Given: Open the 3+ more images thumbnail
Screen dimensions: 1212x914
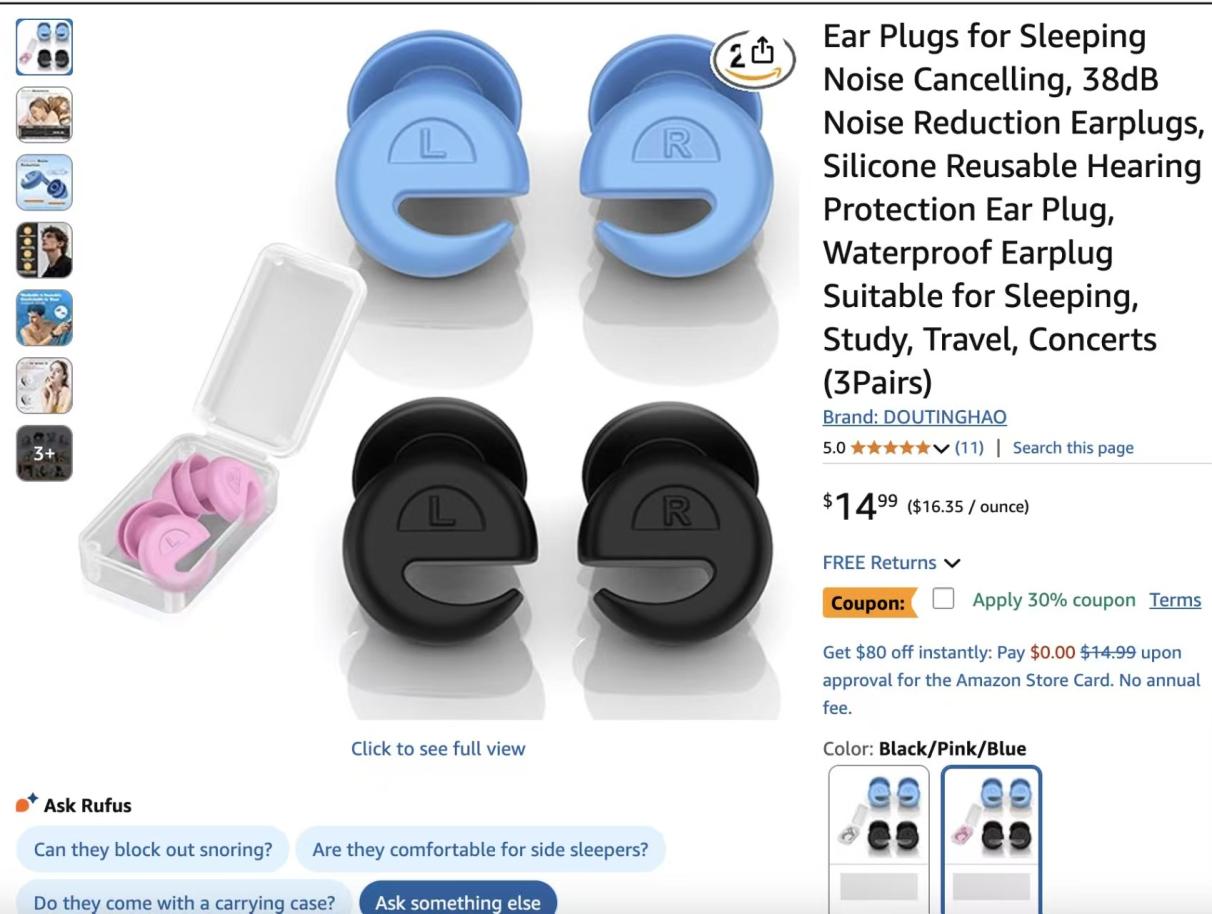Looking at the screenshot, I should 44,453.
